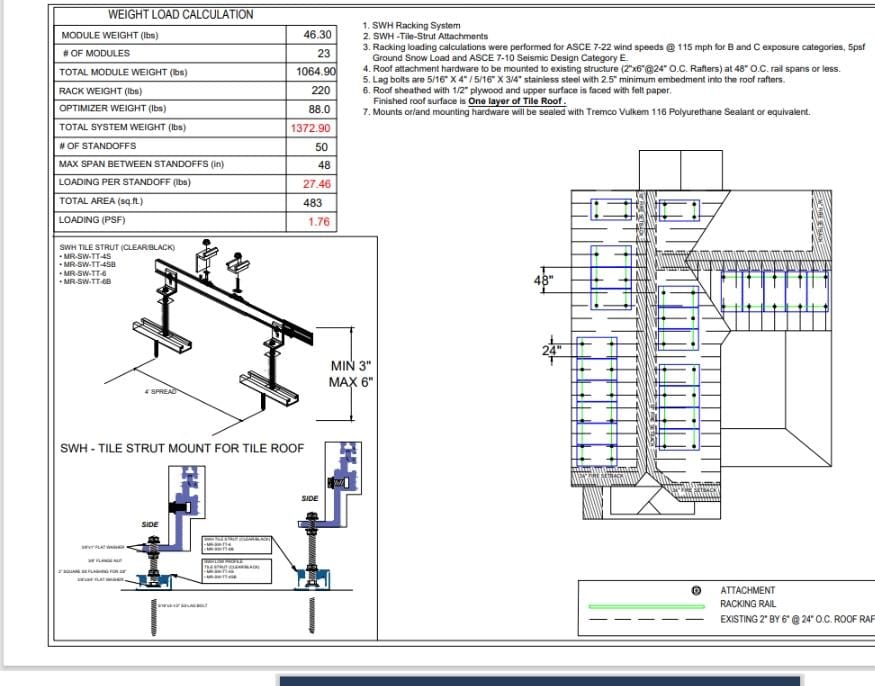
Task: Click the red value 27.46
Action: 317,184
